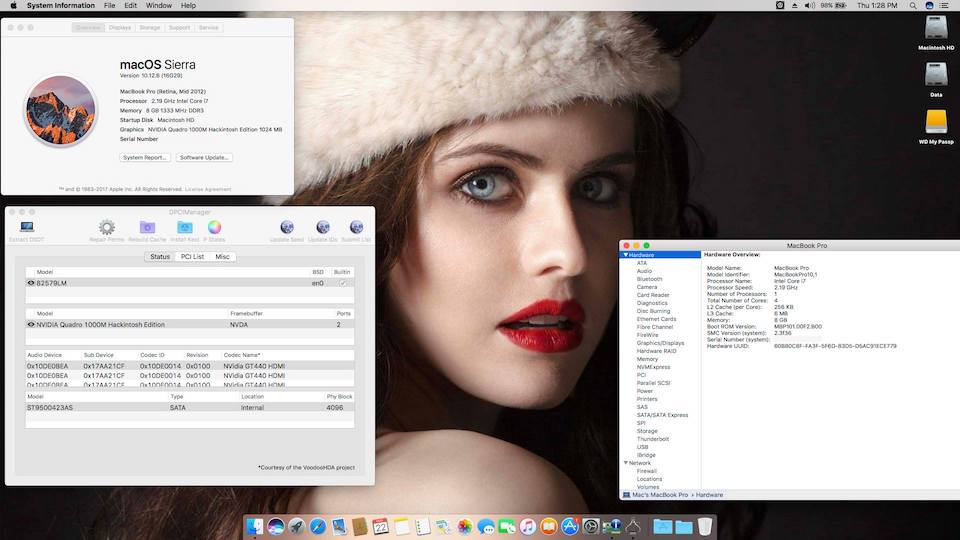Select Graphics/Displays in the hardware sidebar
The image size is (960, 540).
[x=660, y=343]
